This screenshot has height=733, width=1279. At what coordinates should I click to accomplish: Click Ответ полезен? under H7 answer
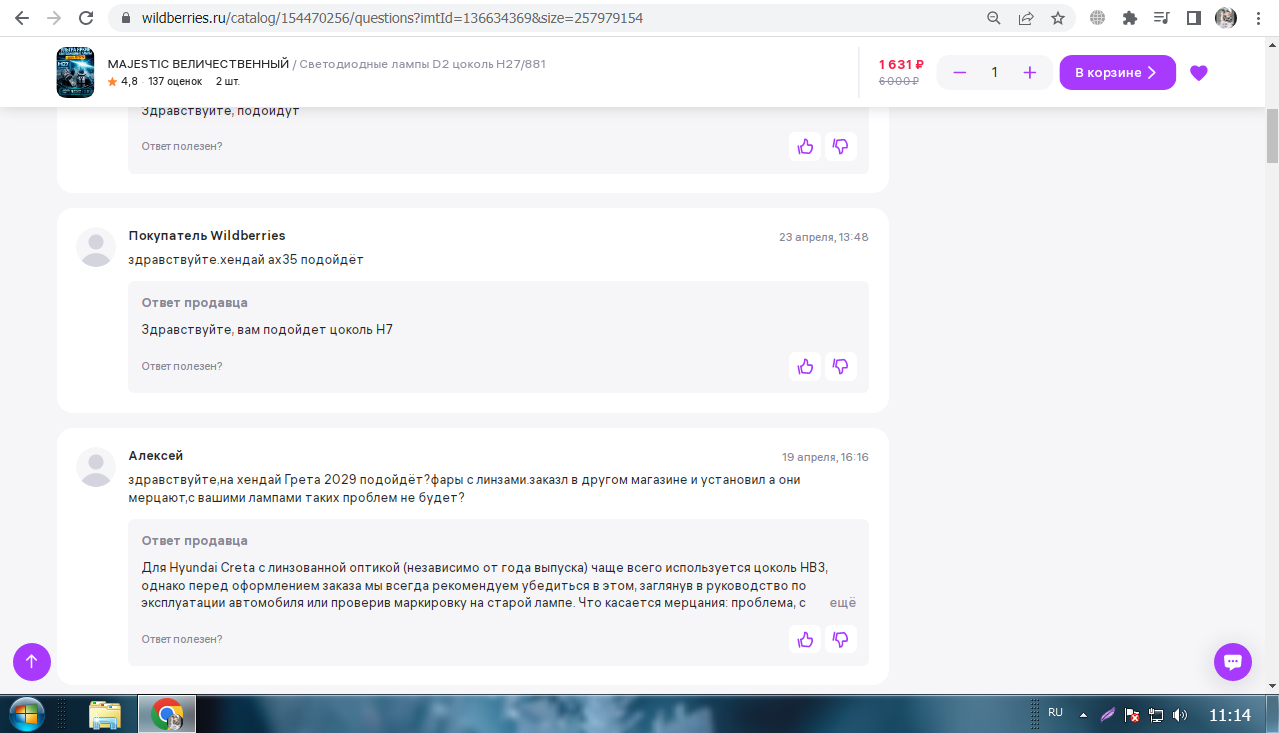coord(182,366)
